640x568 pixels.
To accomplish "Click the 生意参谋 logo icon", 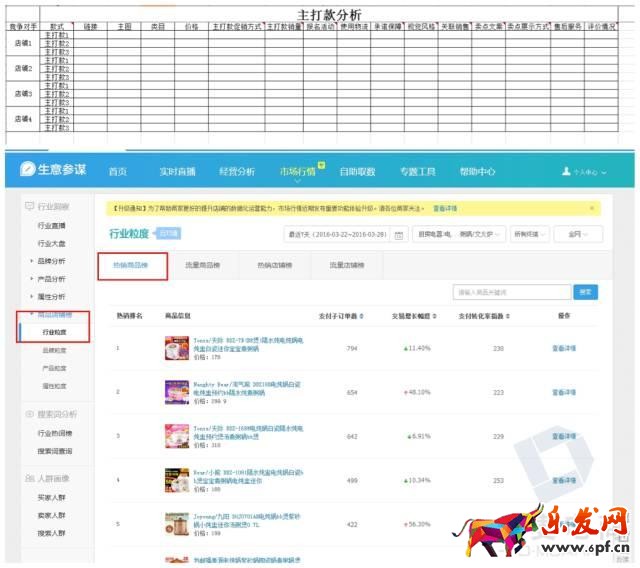I will (x=28, y=171).
